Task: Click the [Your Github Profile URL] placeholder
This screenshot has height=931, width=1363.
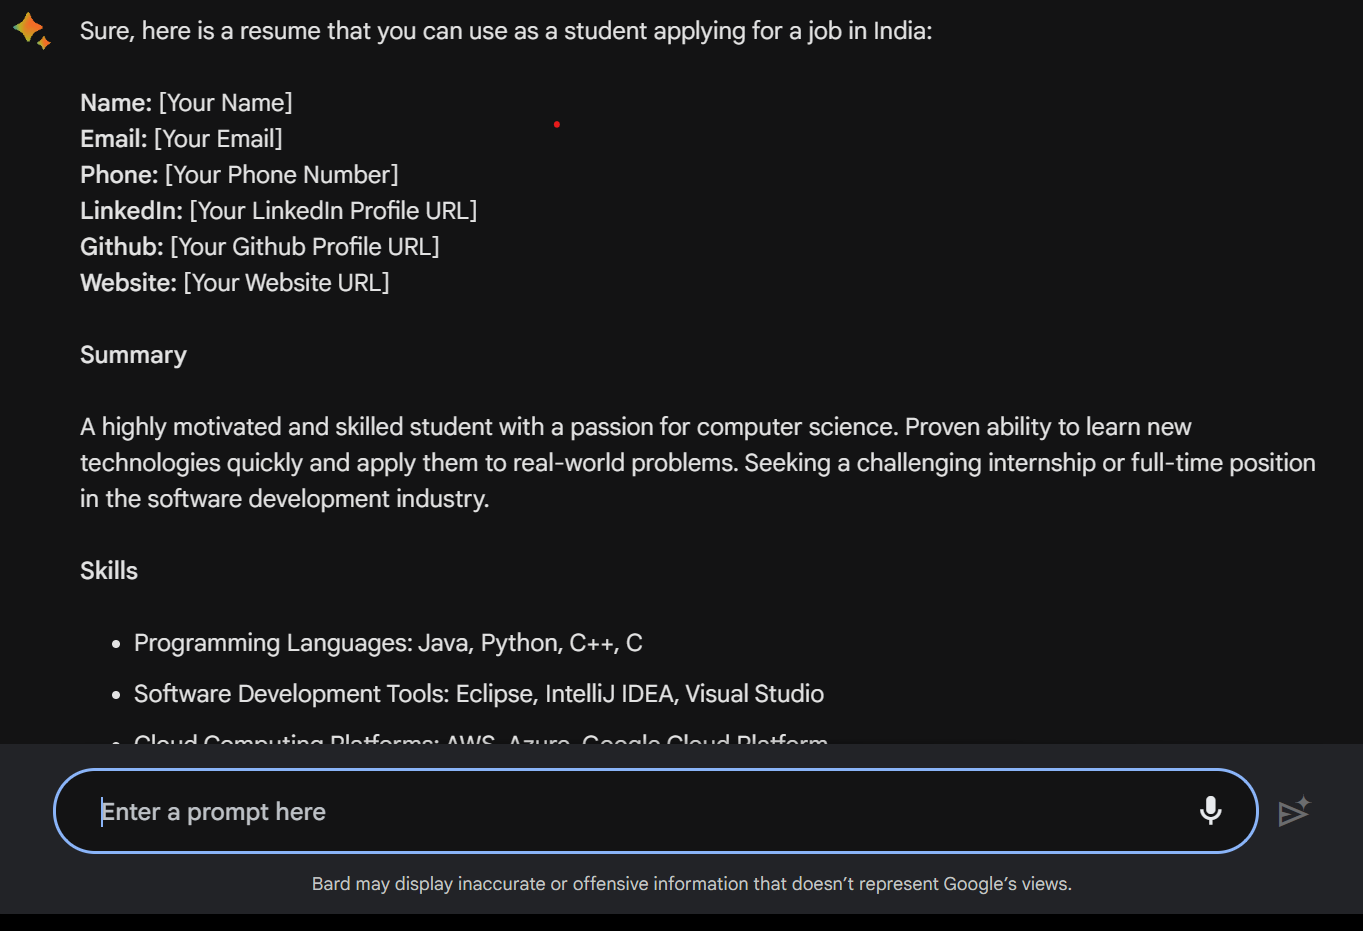Action: [x=305, y=247]
